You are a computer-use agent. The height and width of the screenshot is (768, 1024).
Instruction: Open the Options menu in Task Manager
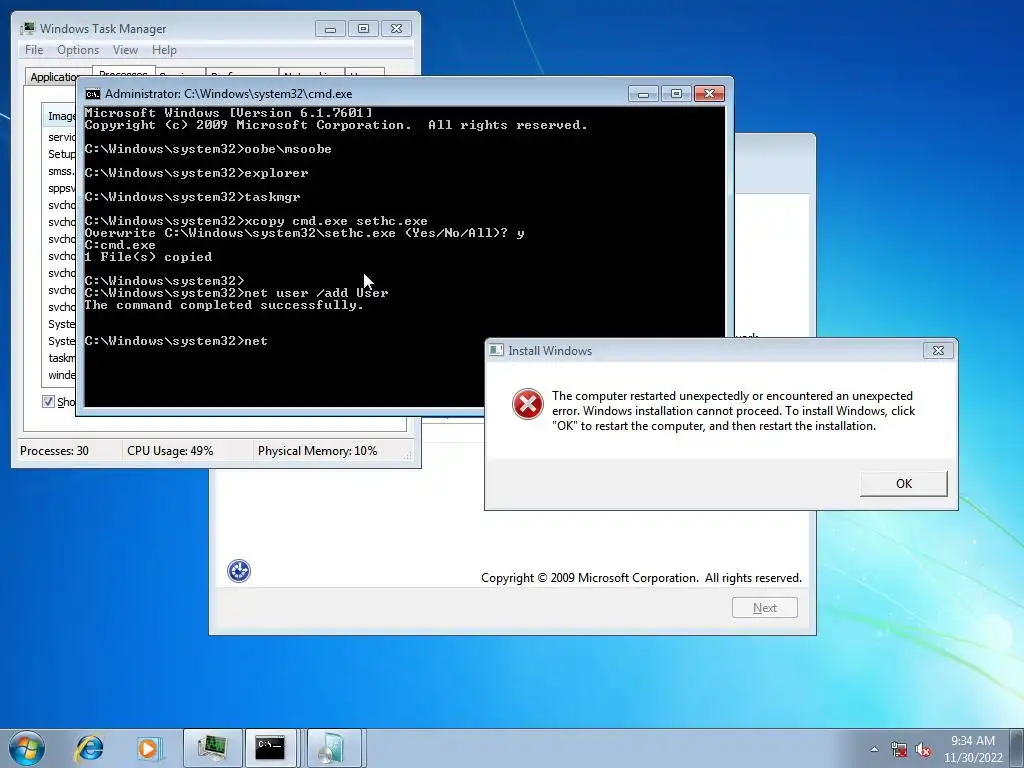[x=78, y=50]
